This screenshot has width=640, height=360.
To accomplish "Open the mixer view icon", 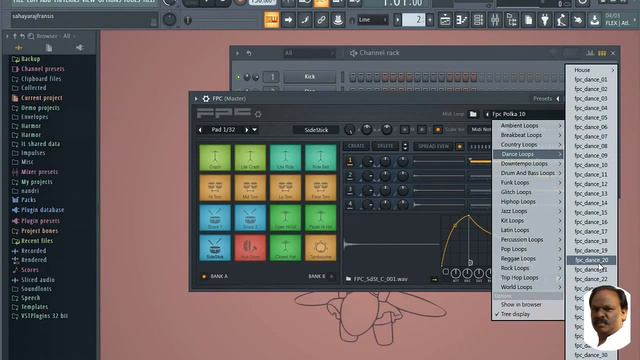I will (495, 20).
